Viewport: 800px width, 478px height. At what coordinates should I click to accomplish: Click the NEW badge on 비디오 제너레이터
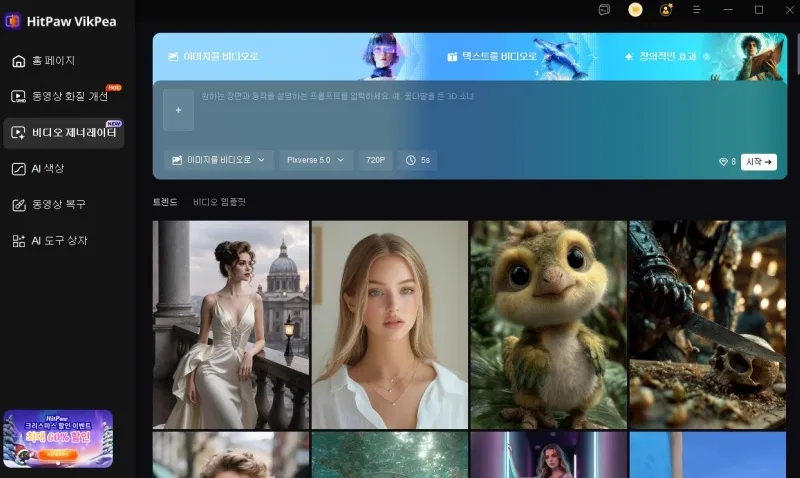click(113, 123)
